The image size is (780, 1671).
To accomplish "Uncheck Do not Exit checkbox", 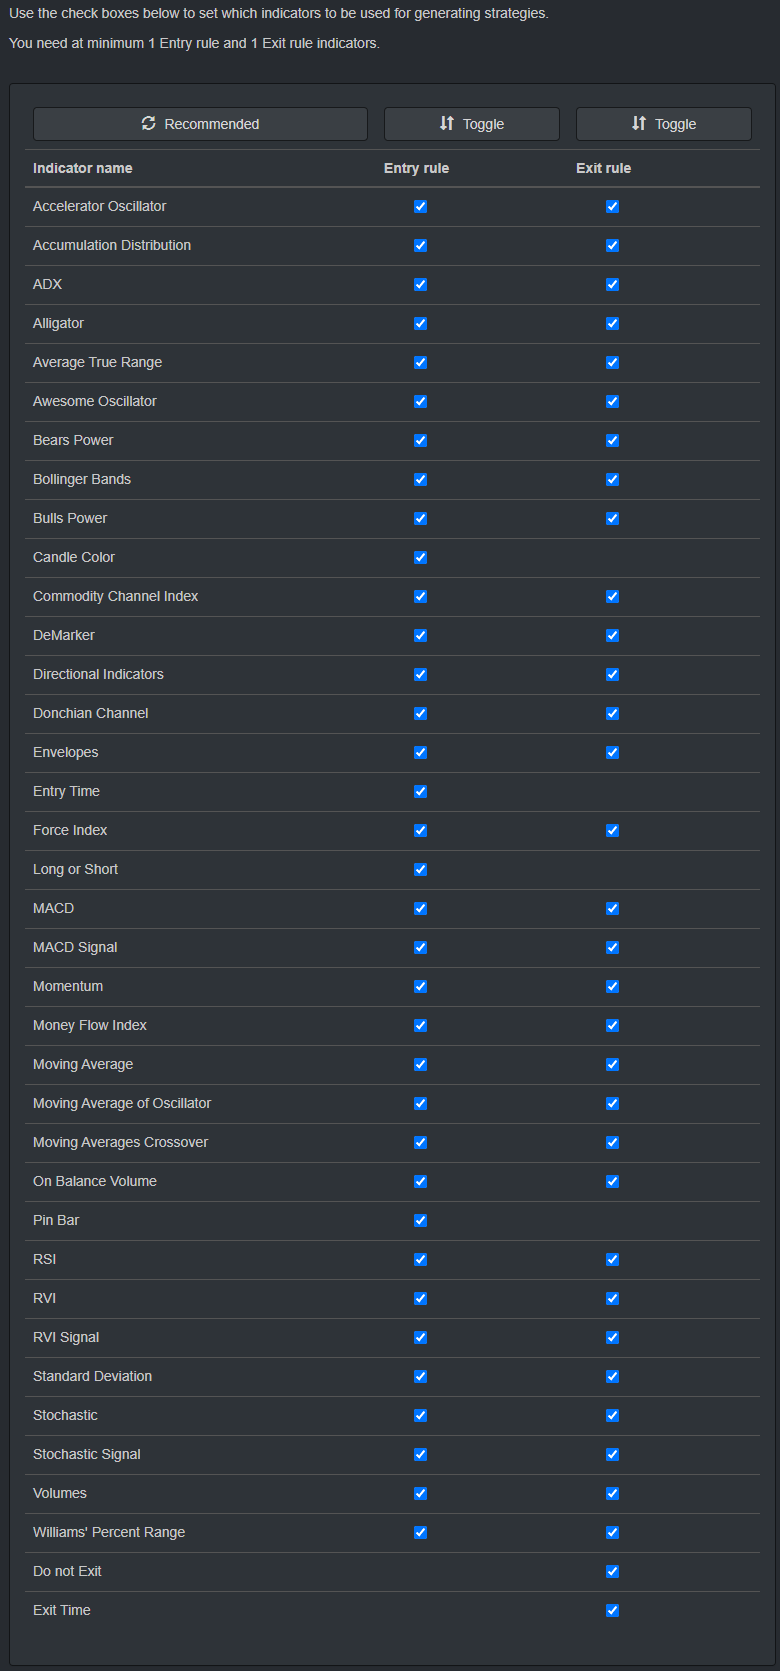I will (x=612, y=1571).
